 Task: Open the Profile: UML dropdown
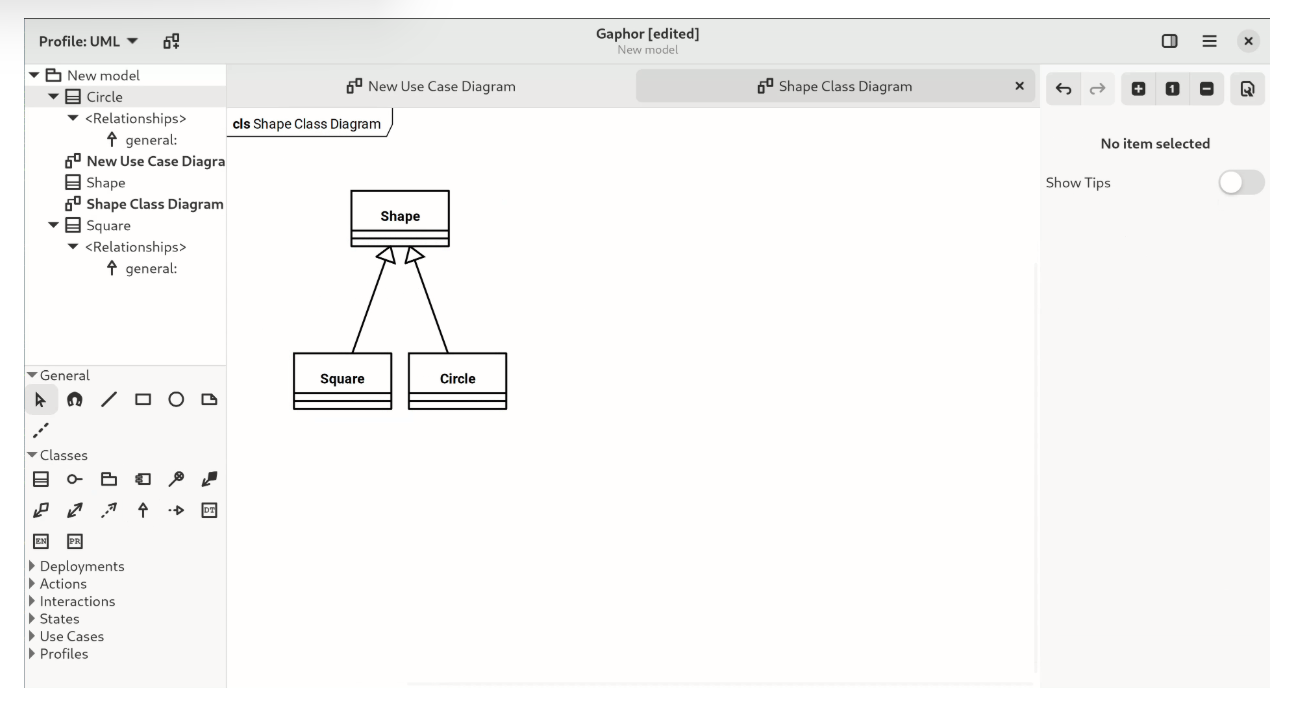pos(86,42)
